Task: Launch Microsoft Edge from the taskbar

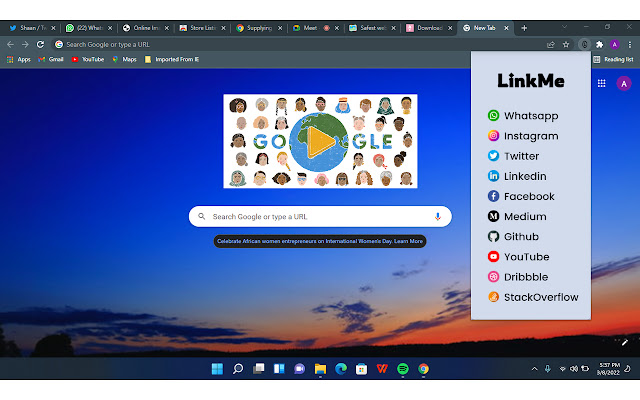Action: pos(341,369)
